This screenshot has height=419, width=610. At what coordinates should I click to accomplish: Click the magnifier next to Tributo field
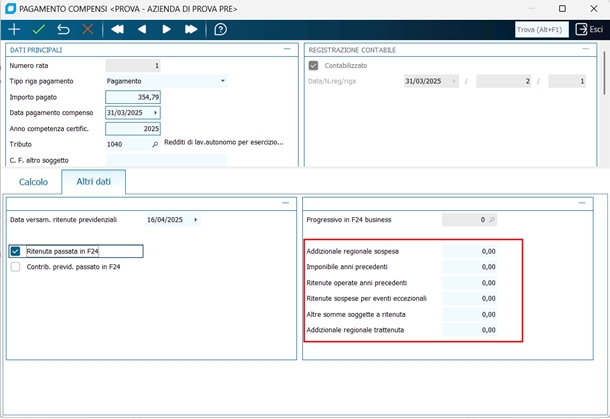tap(155, 144)
